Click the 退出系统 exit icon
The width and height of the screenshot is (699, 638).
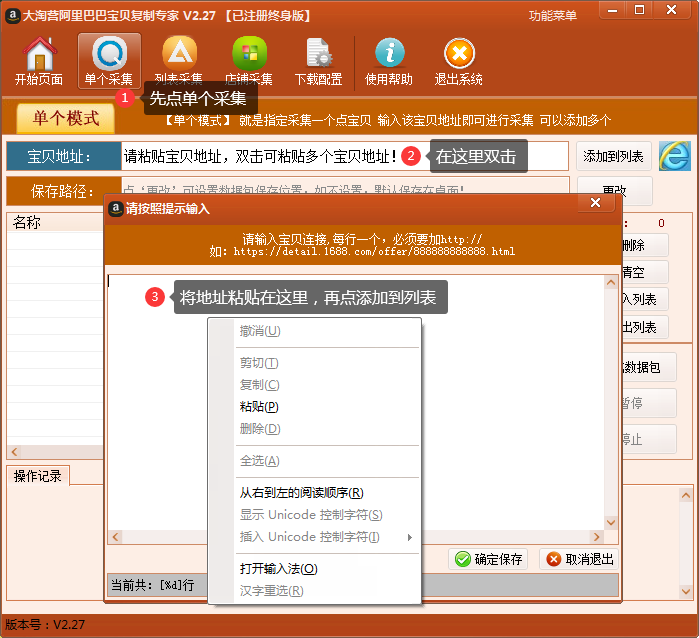point(459,61)
